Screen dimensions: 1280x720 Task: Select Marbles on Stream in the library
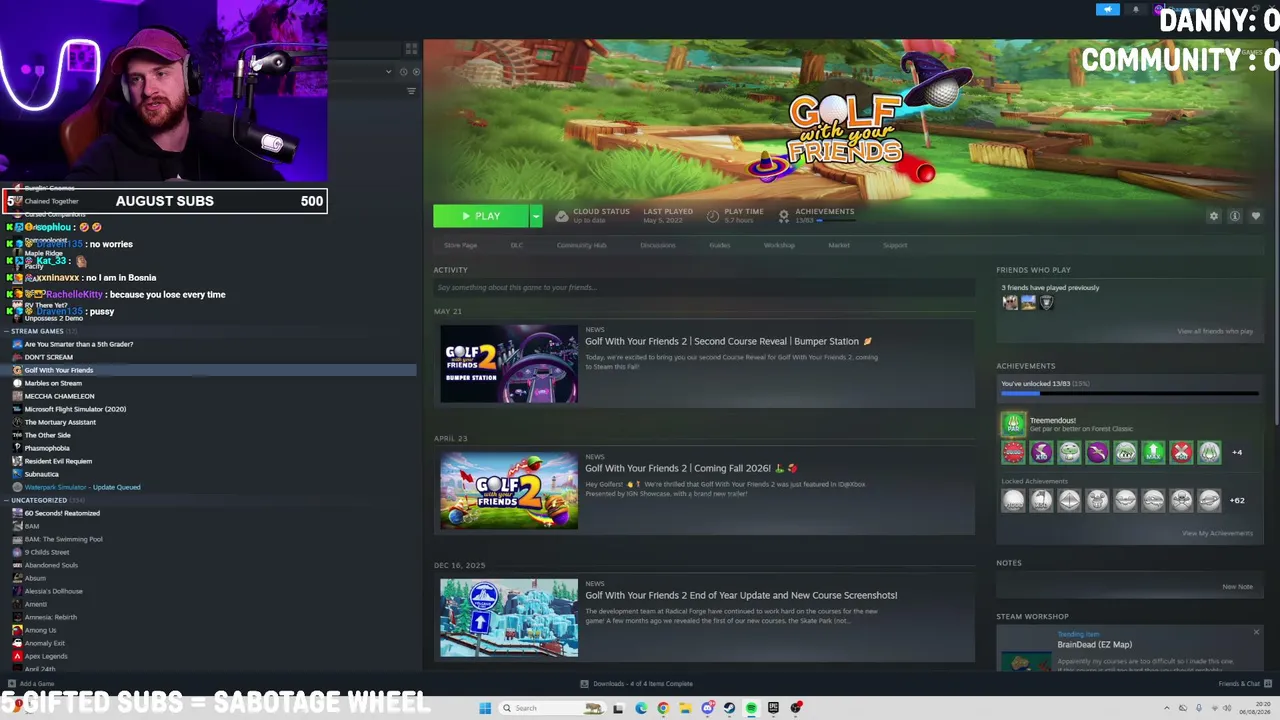pos(53,383)
